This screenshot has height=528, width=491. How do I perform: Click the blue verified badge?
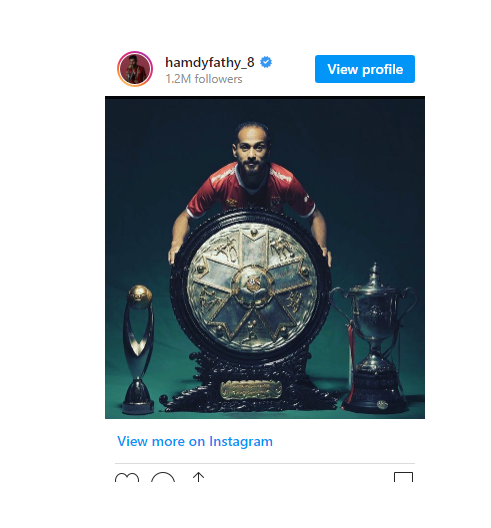click(266, 62)
